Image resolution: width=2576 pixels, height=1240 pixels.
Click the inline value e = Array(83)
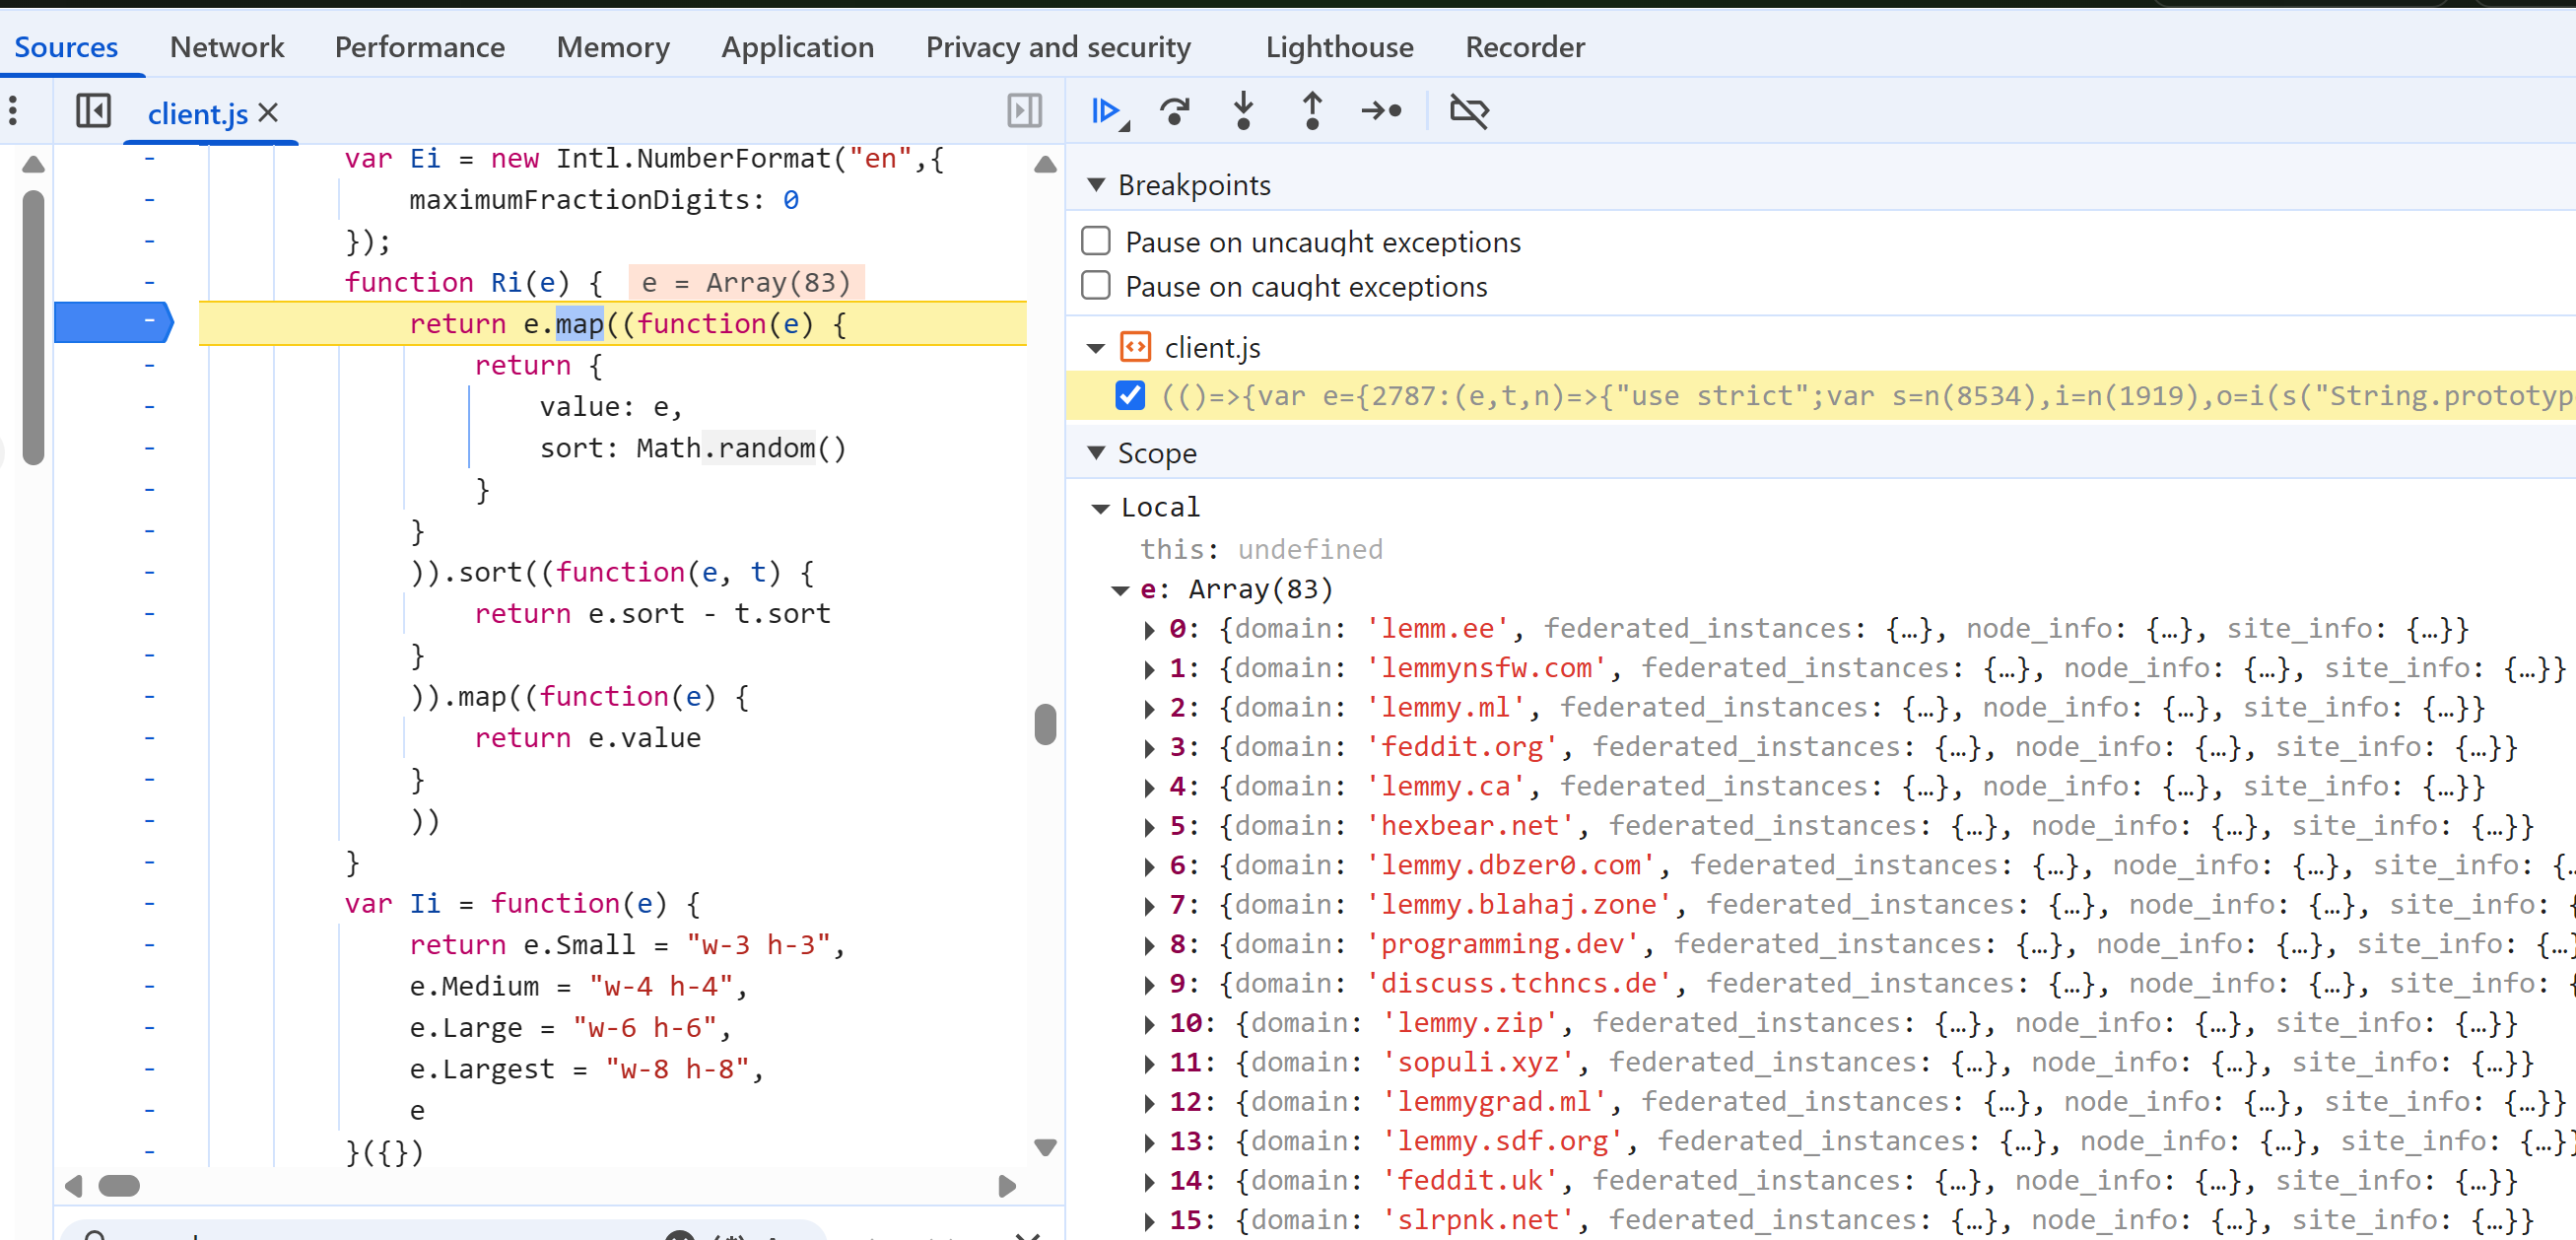pos(746,283)
